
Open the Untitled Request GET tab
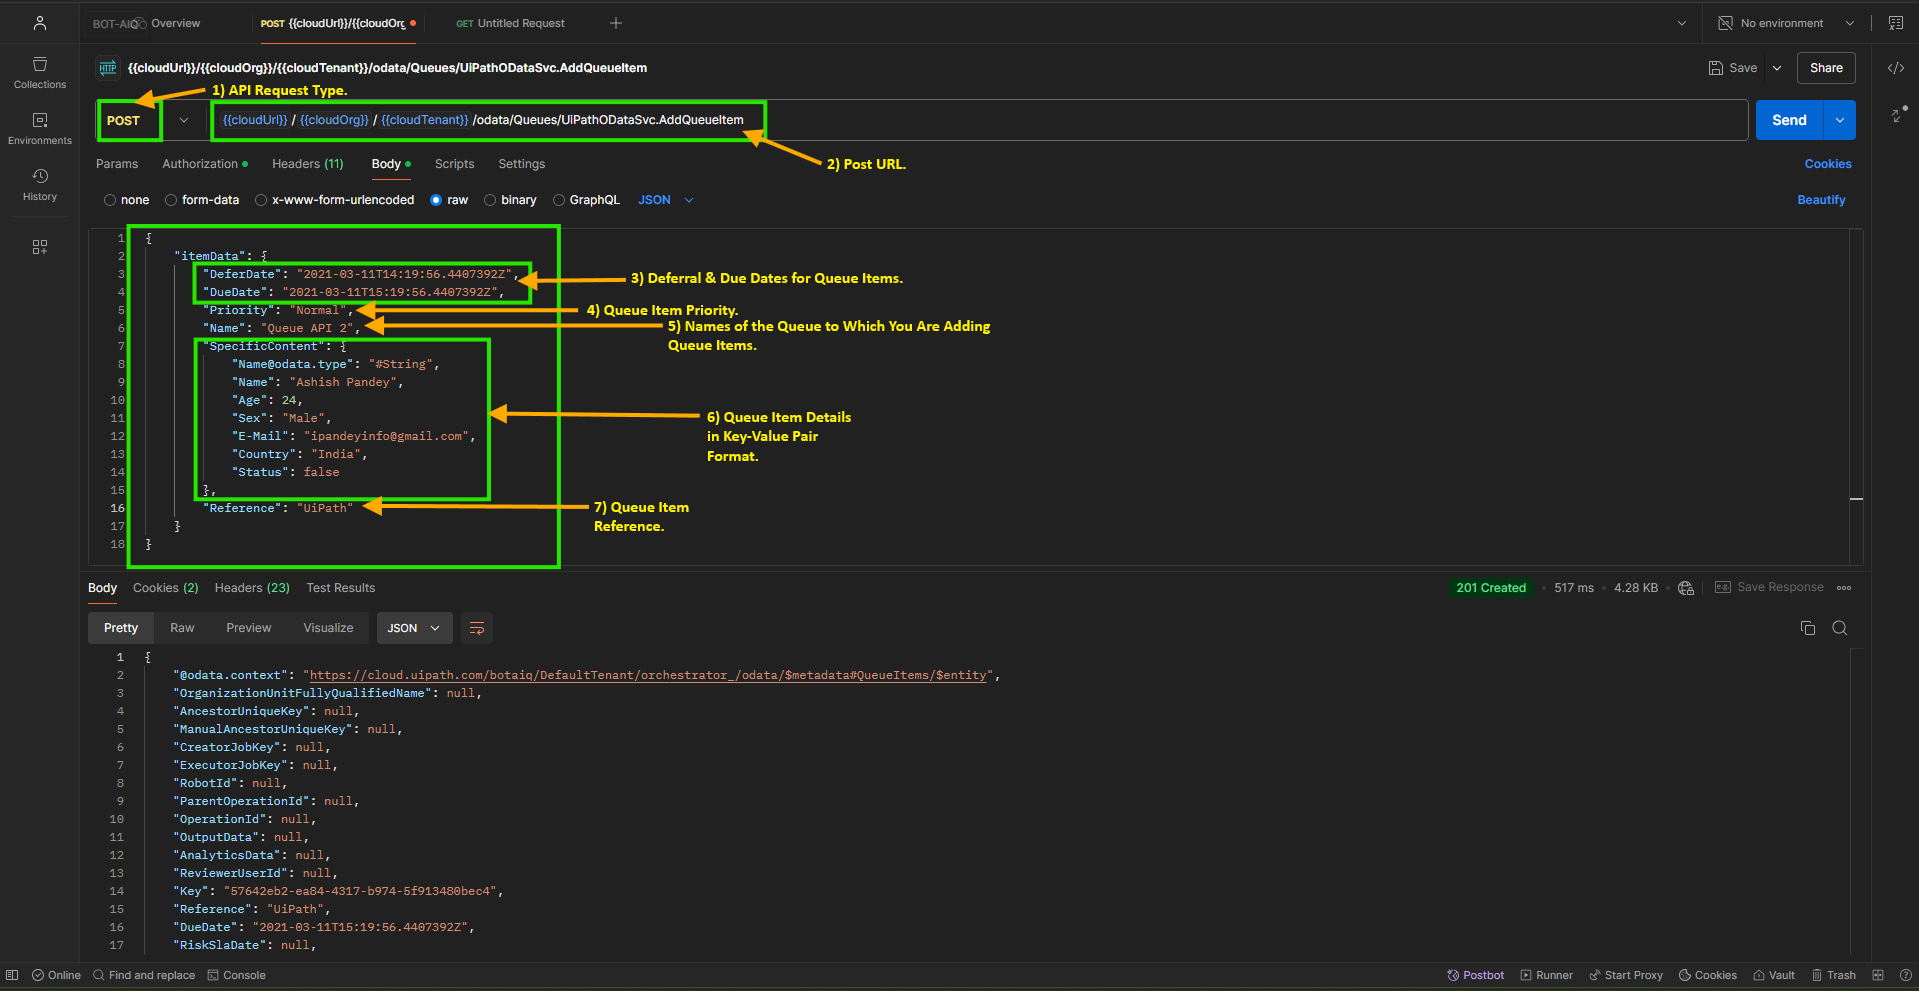(511, 23)
